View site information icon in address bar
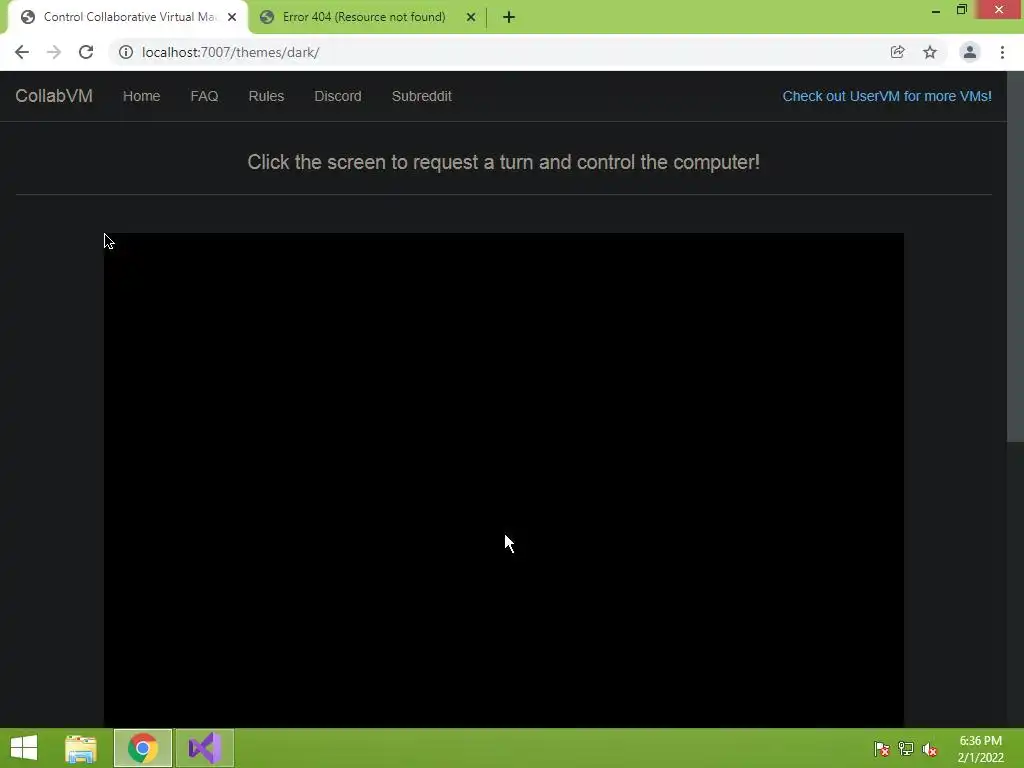The image size is (1024, 768). coord(125,52)
